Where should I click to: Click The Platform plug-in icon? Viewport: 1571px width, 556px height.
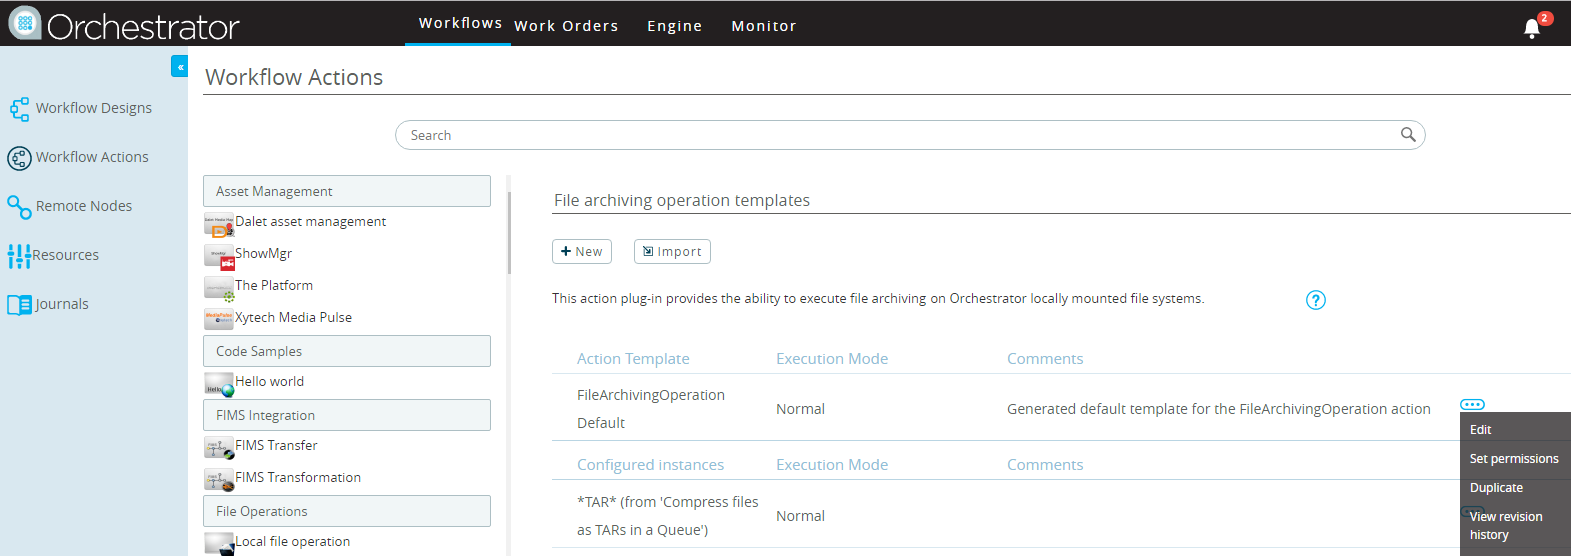pos(219,289)
